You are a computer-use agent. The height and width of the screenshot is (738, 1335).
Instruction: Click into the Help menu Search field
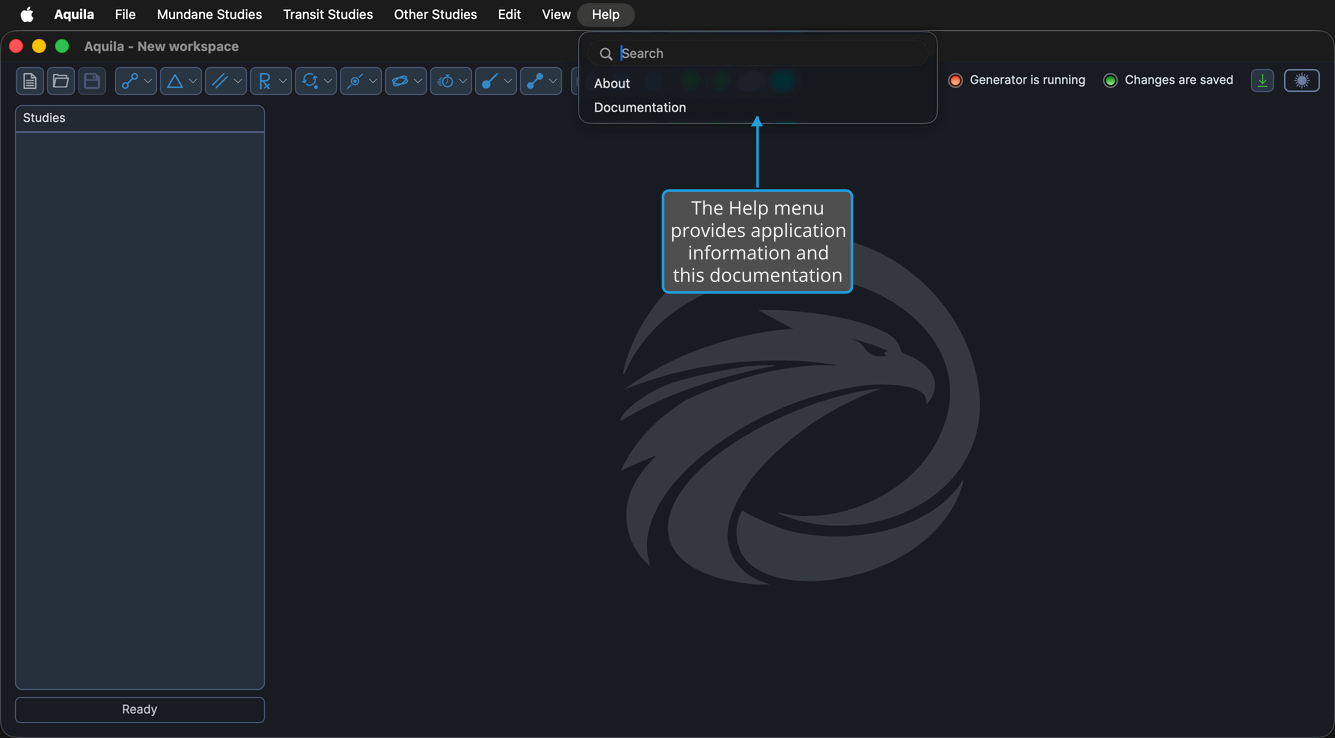[758, 53]
